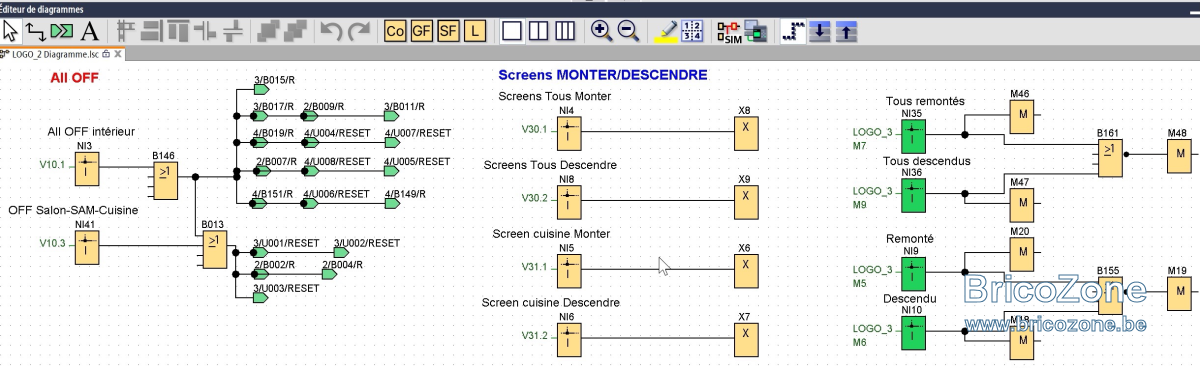Close the LOGO_2 Diagramme.lsc tab
Image resolution: width=1200 pixels, height=368 pixels.
coord(118,54)
